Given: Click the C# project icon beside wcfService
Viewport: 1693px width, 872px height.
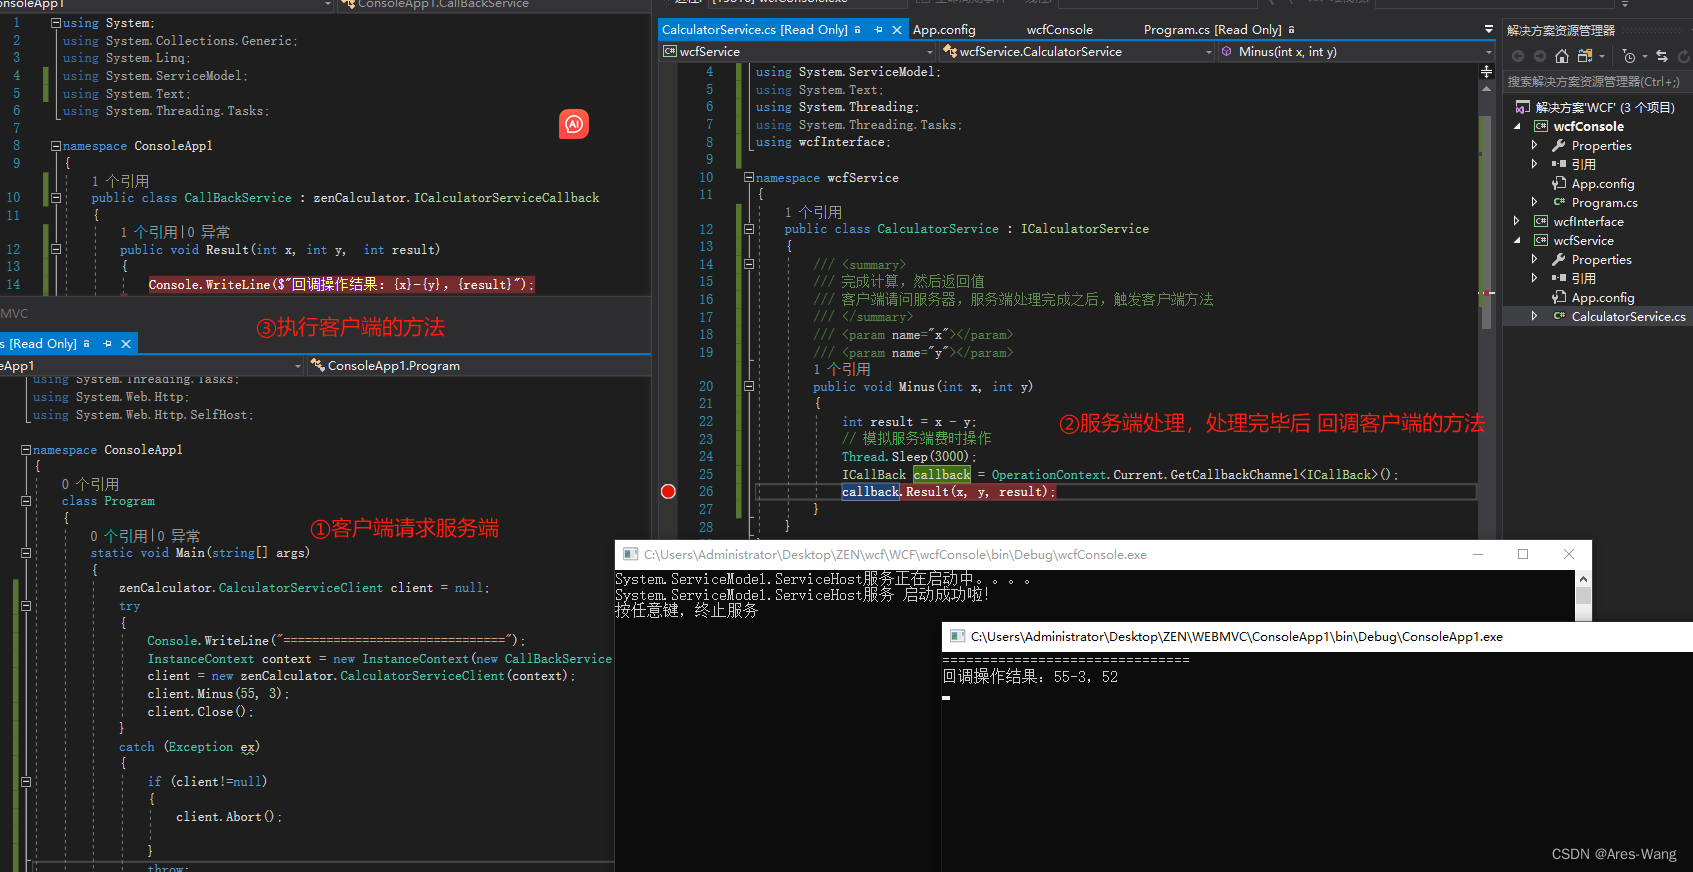Looking at the screenshot, I should coord(1541,240).
